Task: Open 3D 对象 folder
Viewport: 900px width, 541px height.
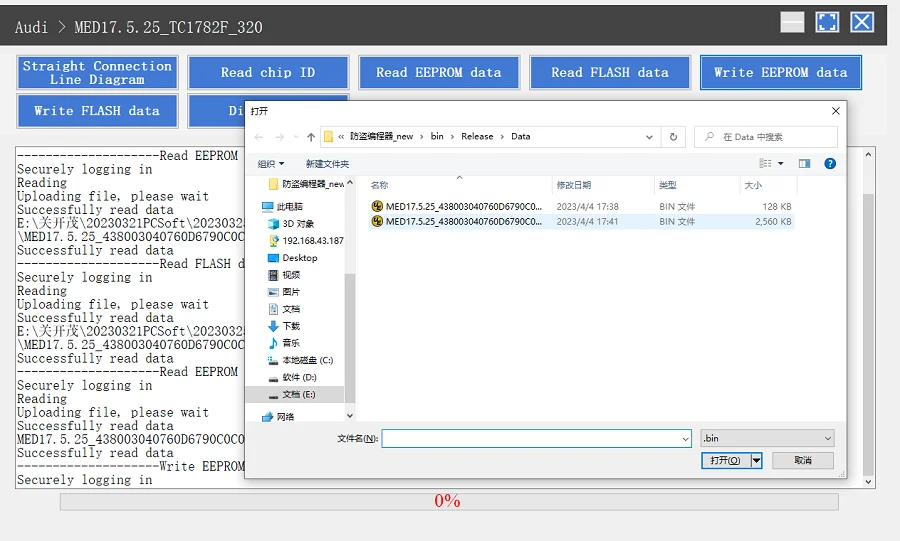Action: 291,224
